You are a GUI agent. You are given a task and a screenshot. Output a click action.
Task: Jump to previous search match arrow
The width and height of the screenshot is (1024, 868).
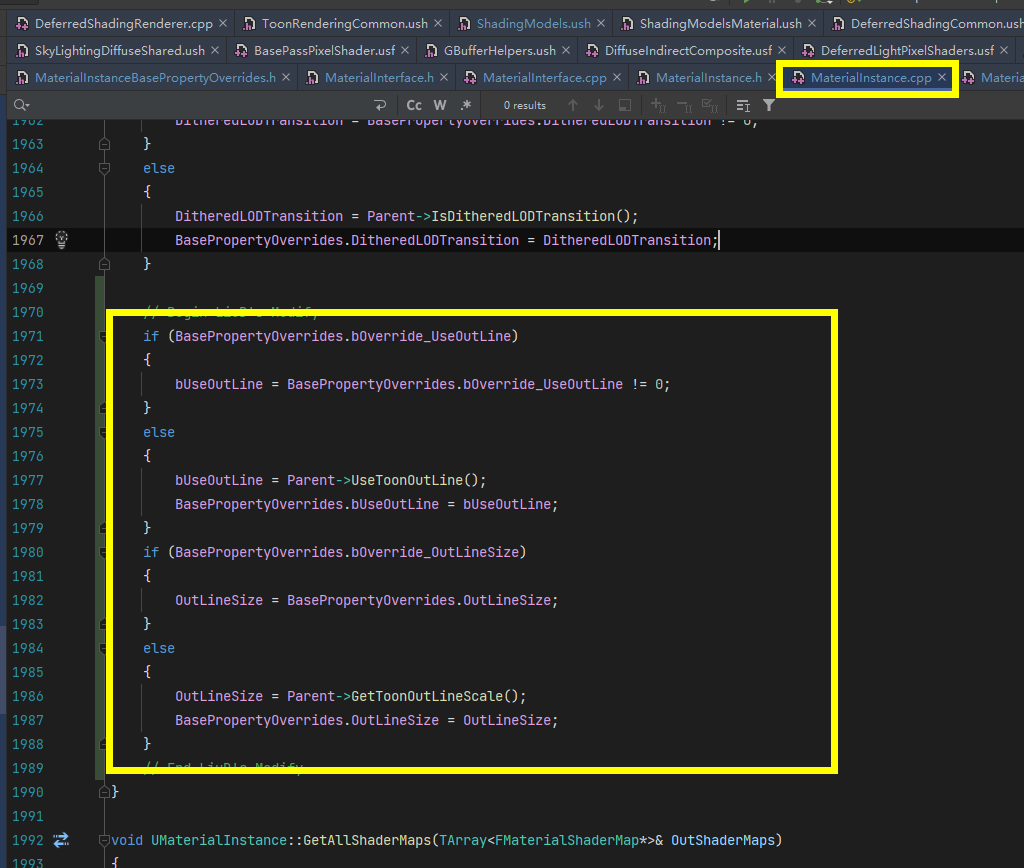[573, 105]
